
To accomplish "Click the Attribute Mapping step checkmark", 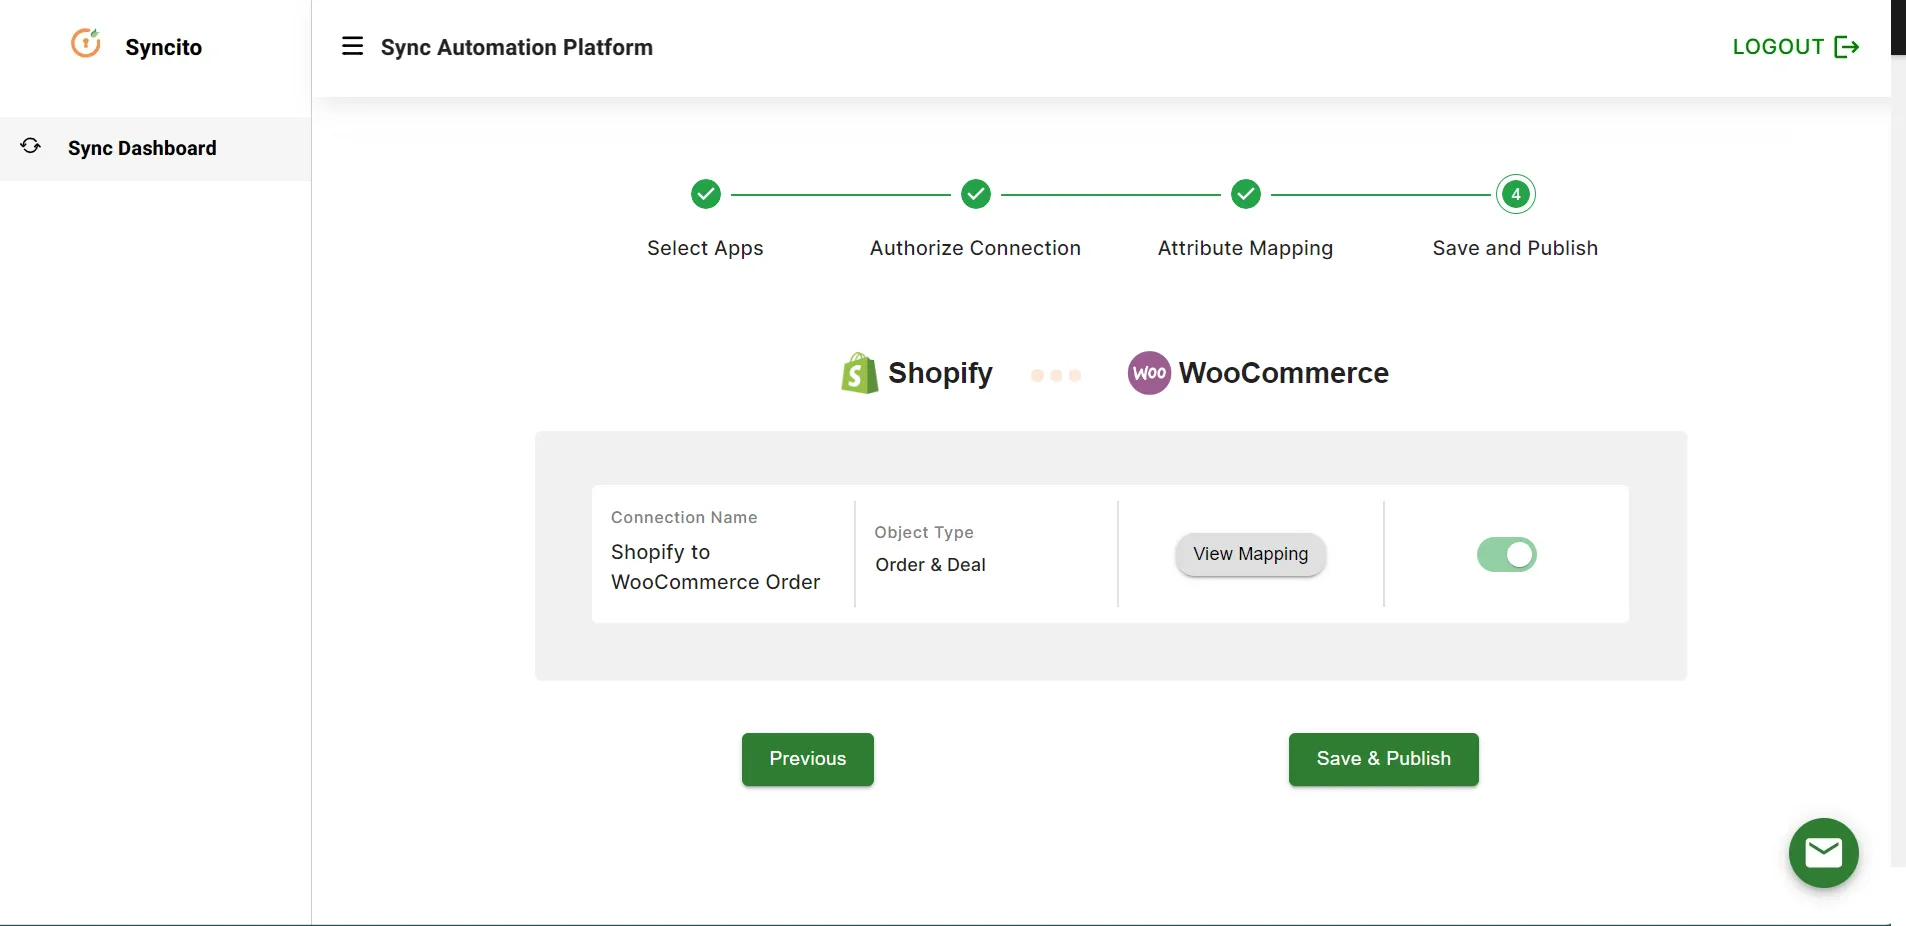I will point(1245,194).
